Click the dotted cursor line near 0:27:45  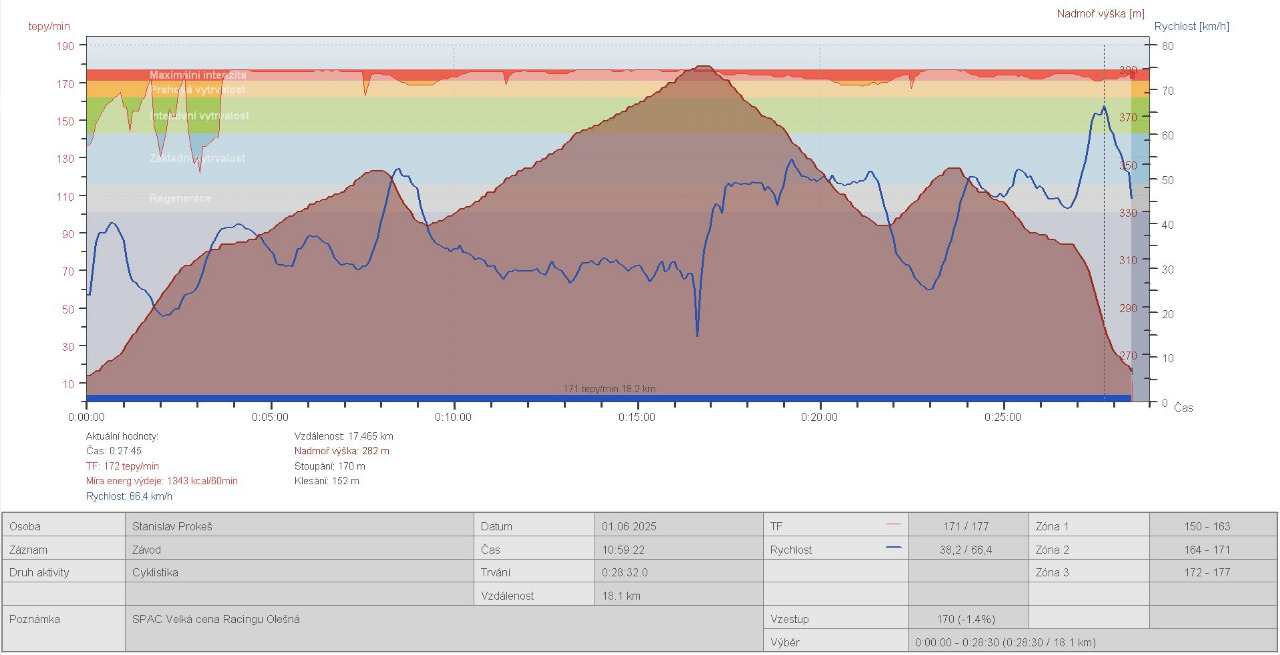(1104, 250)
